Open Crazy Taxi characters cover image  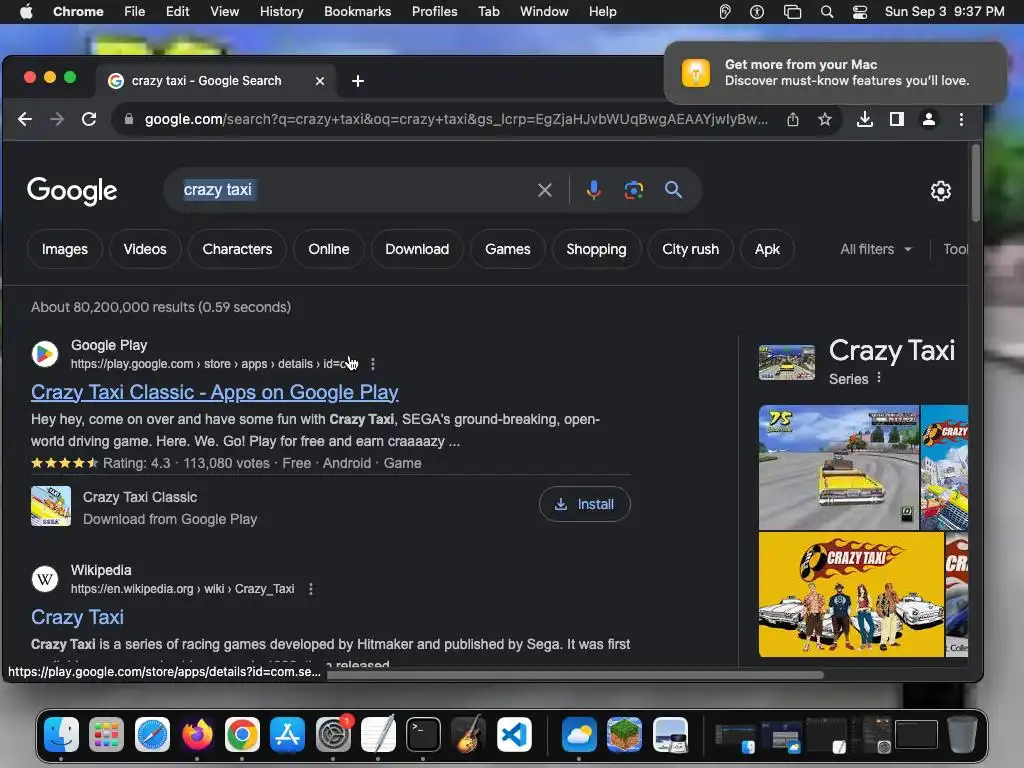[x=851, y=594]
